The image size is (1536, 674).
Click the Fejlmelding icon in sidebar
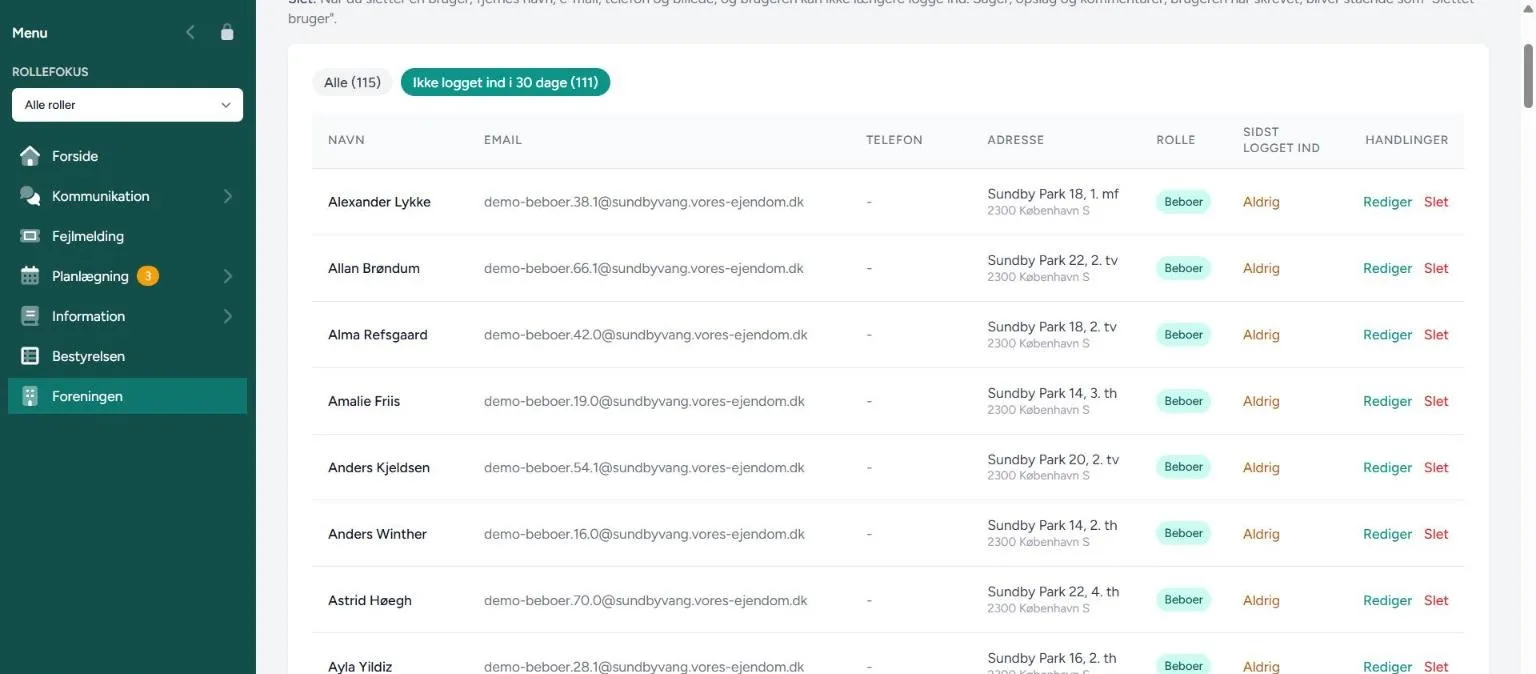click(x=30, y=236)
